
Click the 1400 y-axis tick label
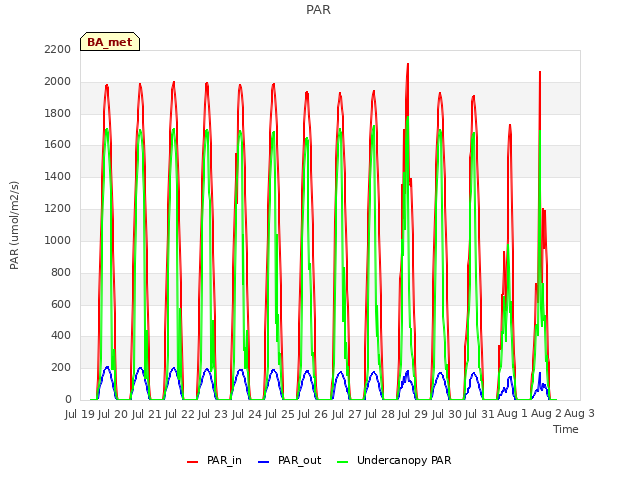(x=58, y=176)
